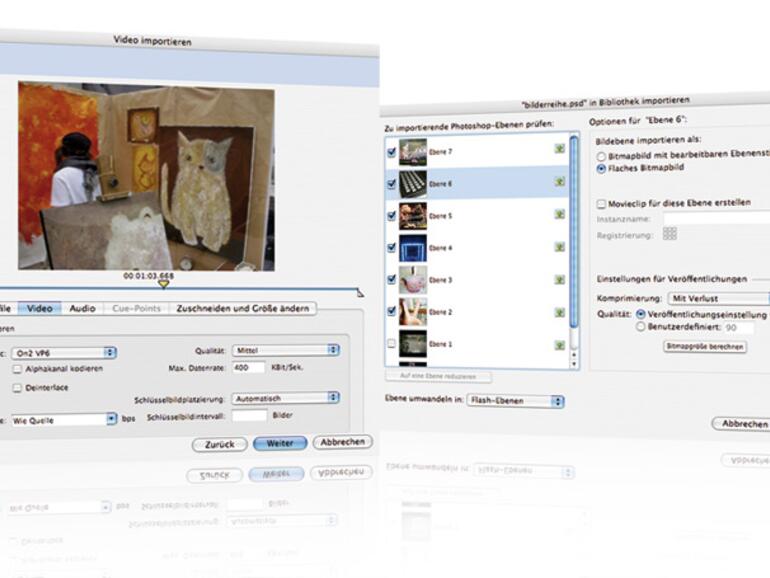Uncheck the Ebene 7 layer checkbox
Screen dimensions: 770x578
click(391, 152)
